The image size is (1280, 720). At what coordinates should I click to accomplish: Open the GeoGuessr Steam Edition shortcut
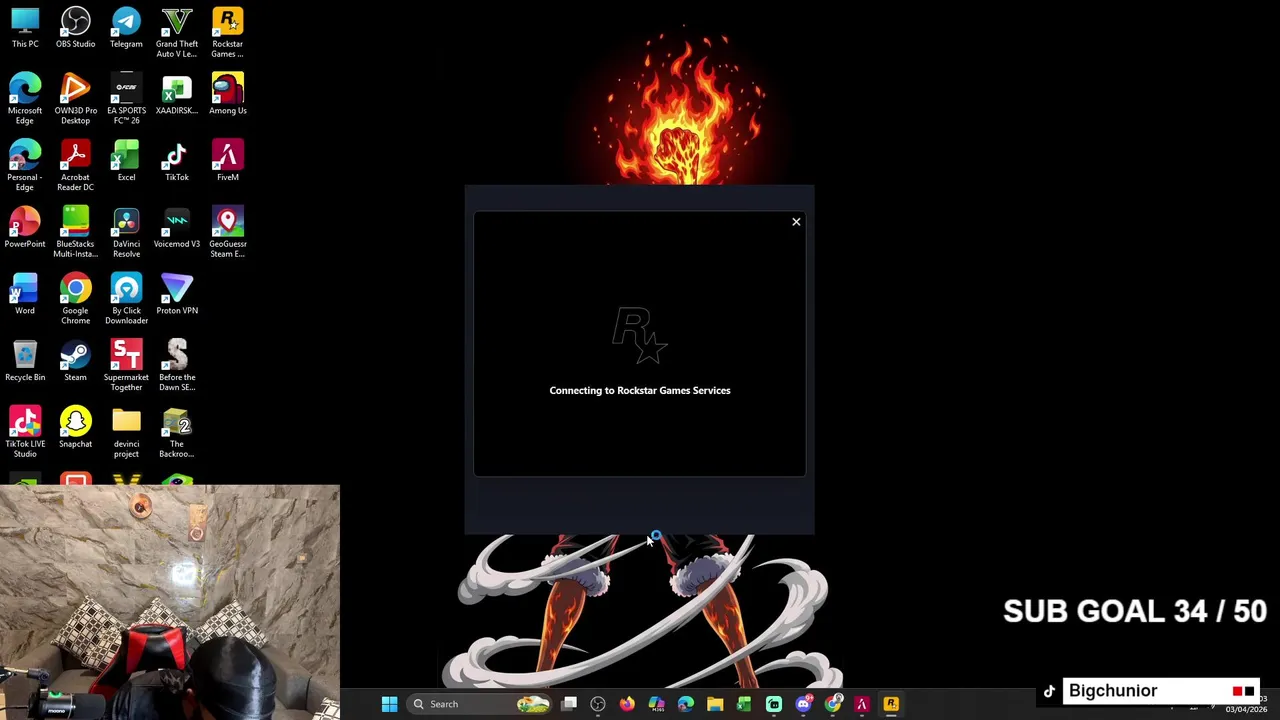coord(227,232)
